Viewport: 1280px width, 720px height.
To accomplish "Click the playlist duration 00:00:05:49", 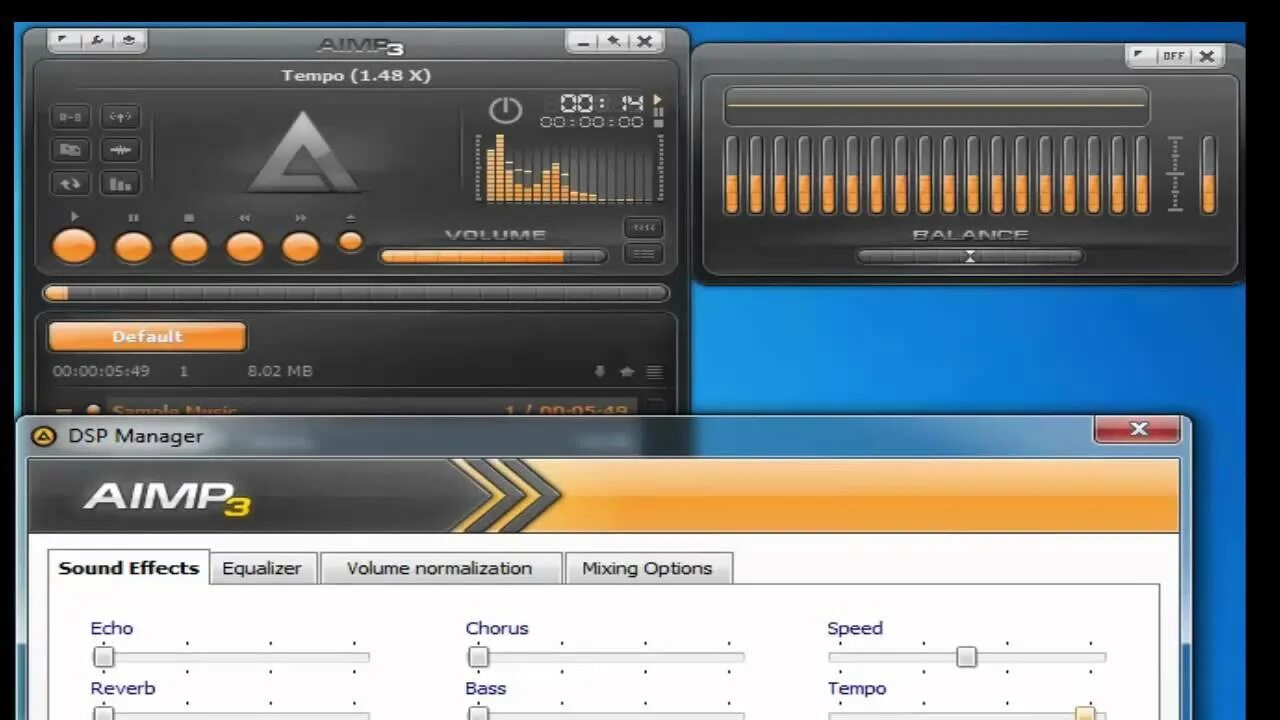I will pos(101,371).
